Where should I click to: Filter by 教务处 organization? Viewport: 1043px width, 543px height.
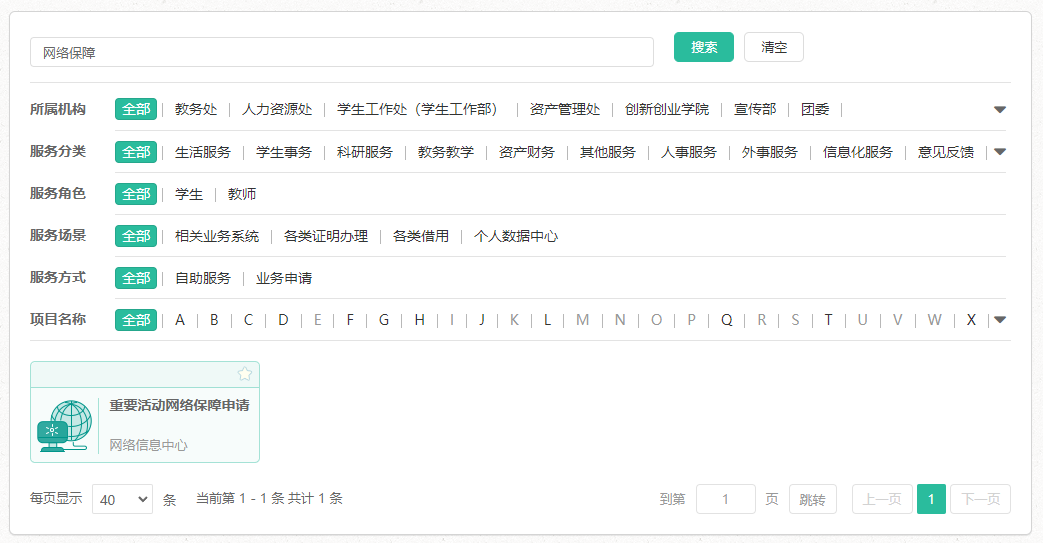point(196,110)
